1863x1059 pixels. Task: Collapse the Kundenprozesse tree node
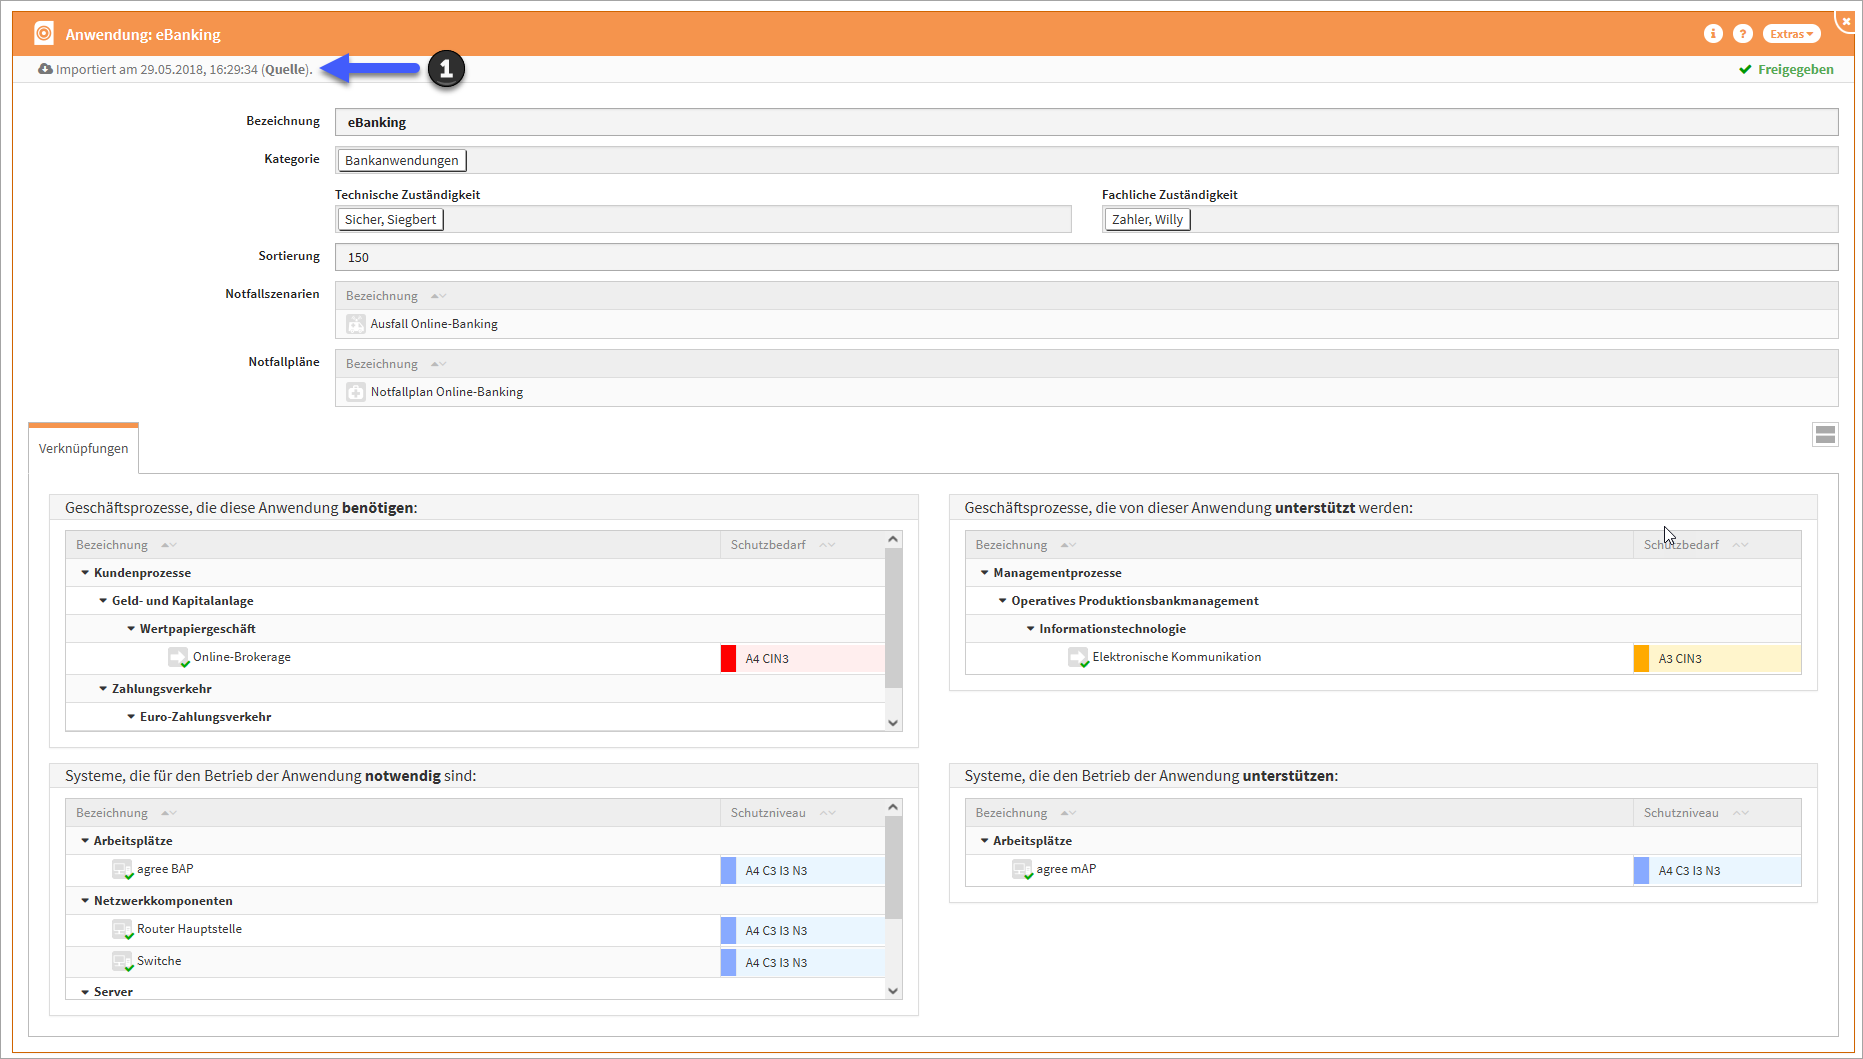[x=85, y=573]
